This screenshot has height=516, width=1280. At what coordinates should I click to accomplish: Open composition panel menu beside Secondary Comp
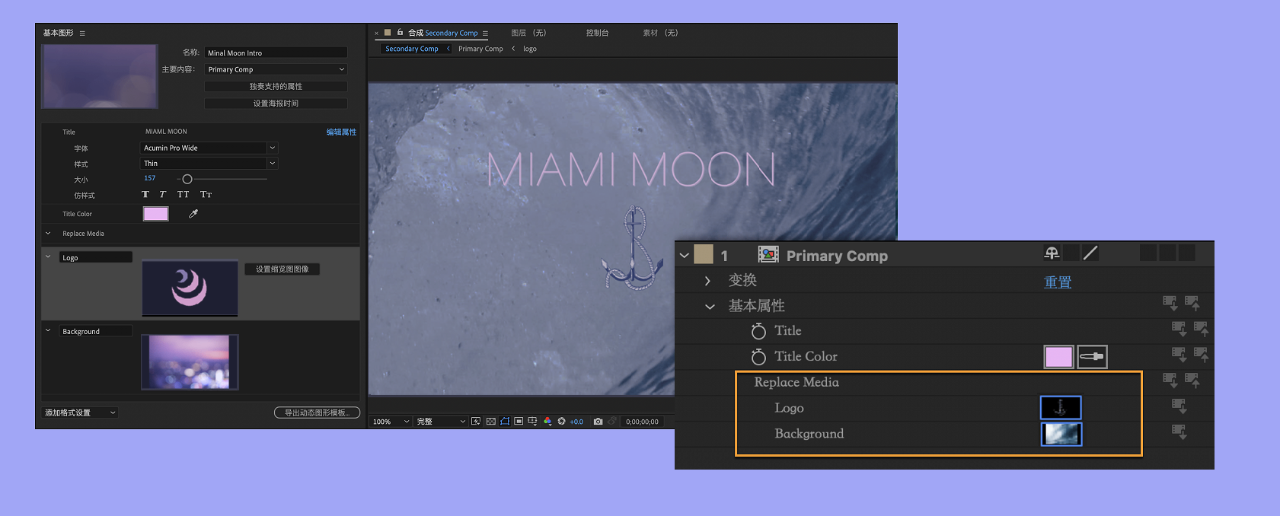point(485,33)
